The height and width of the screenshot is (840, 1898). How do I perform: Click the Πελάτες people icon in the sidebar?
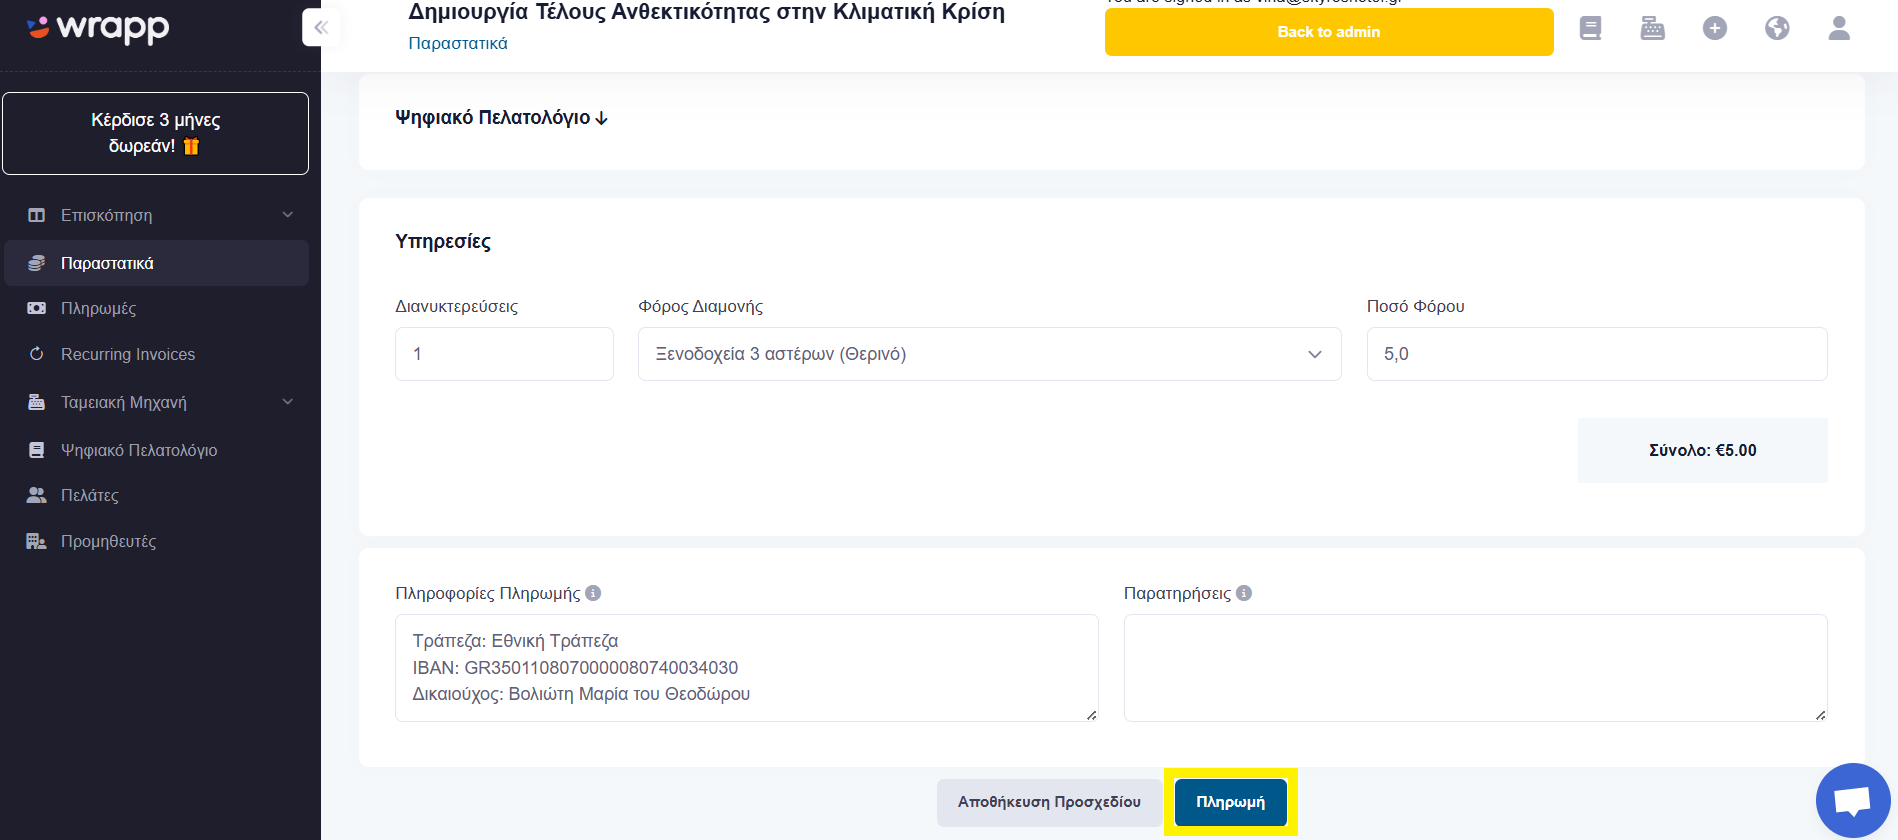point(37,495)
